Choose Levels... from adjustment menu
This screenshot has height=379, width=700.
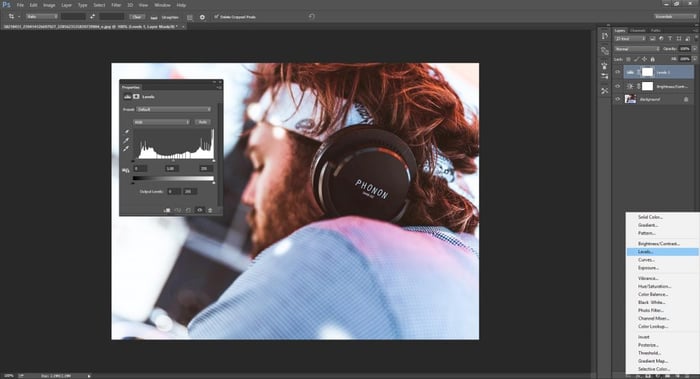(662, 252)
